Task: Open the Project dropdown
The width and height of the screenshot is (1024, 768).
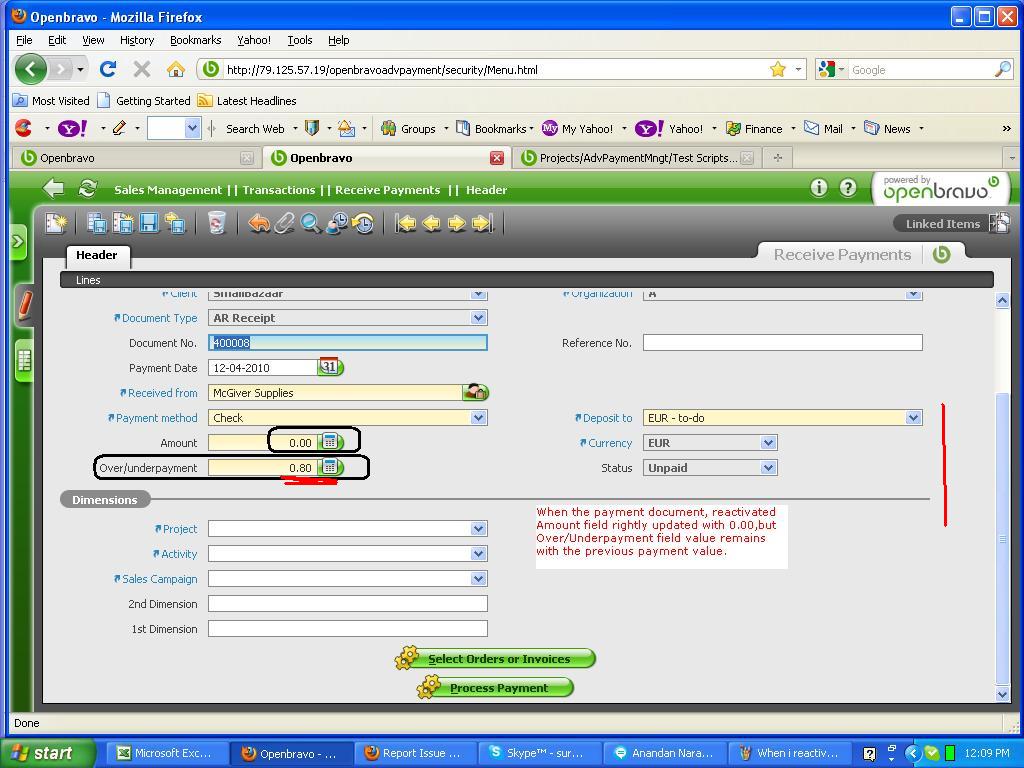Action: [479, 528]
